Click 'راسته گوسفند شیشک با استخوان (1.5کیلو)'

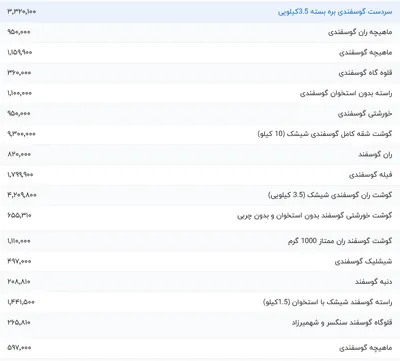[327, 302]
